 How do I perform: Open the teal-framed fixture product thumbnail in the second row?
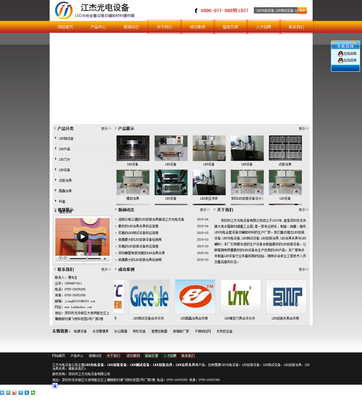point(171,182)
